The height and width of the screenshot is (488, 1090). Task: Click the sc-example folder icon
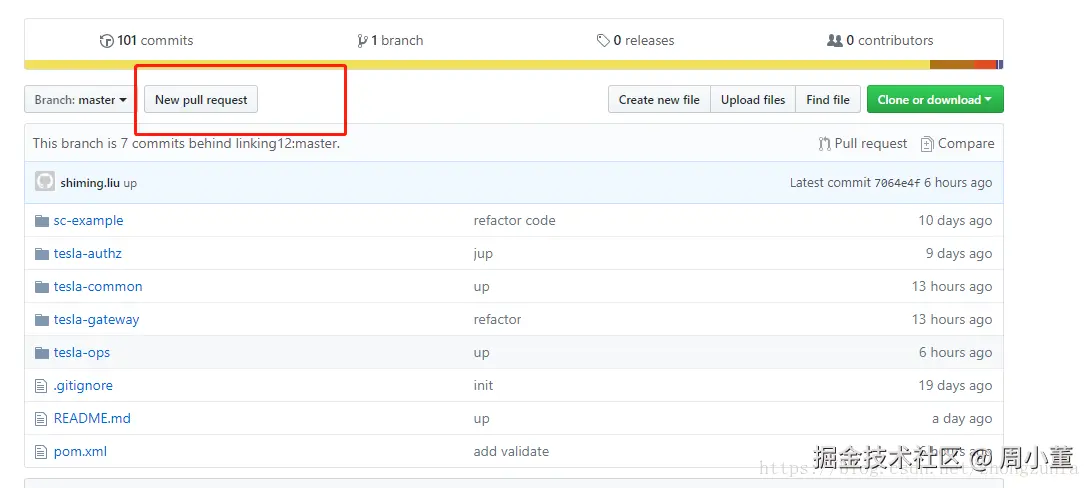click(x=42, y=221)
